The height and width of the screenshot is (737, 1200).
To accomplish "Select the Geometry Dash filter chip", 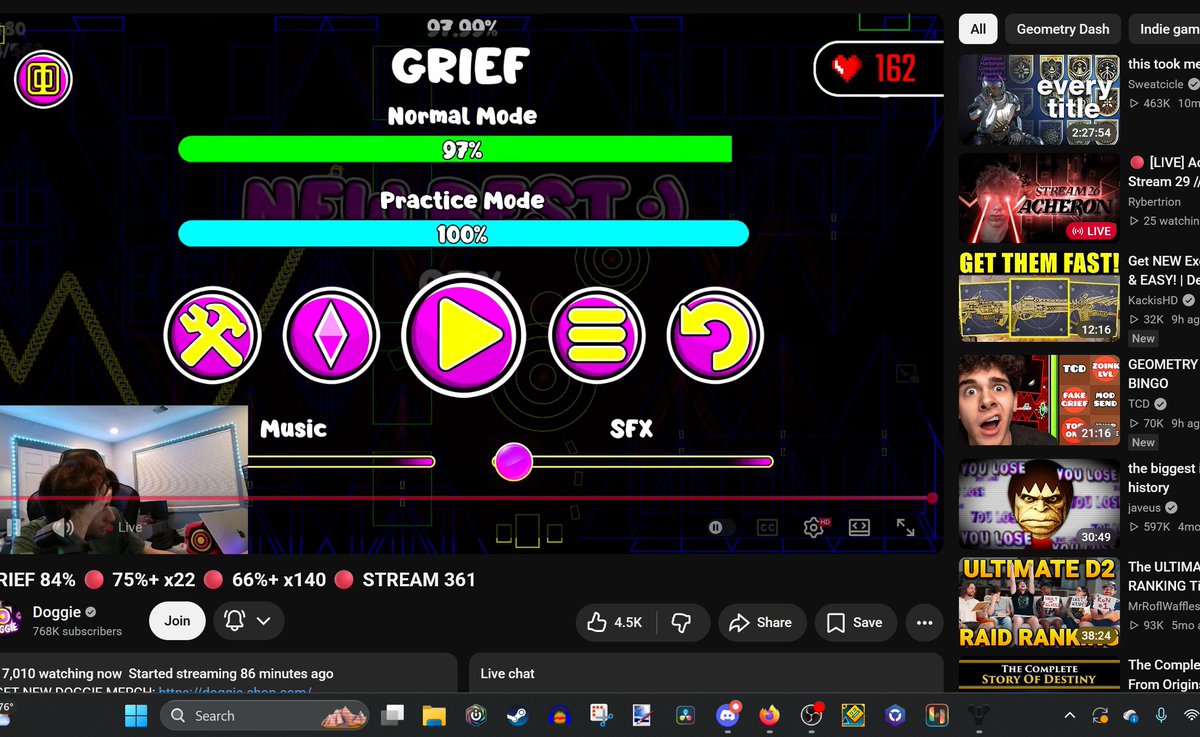I will (1063, 29).
